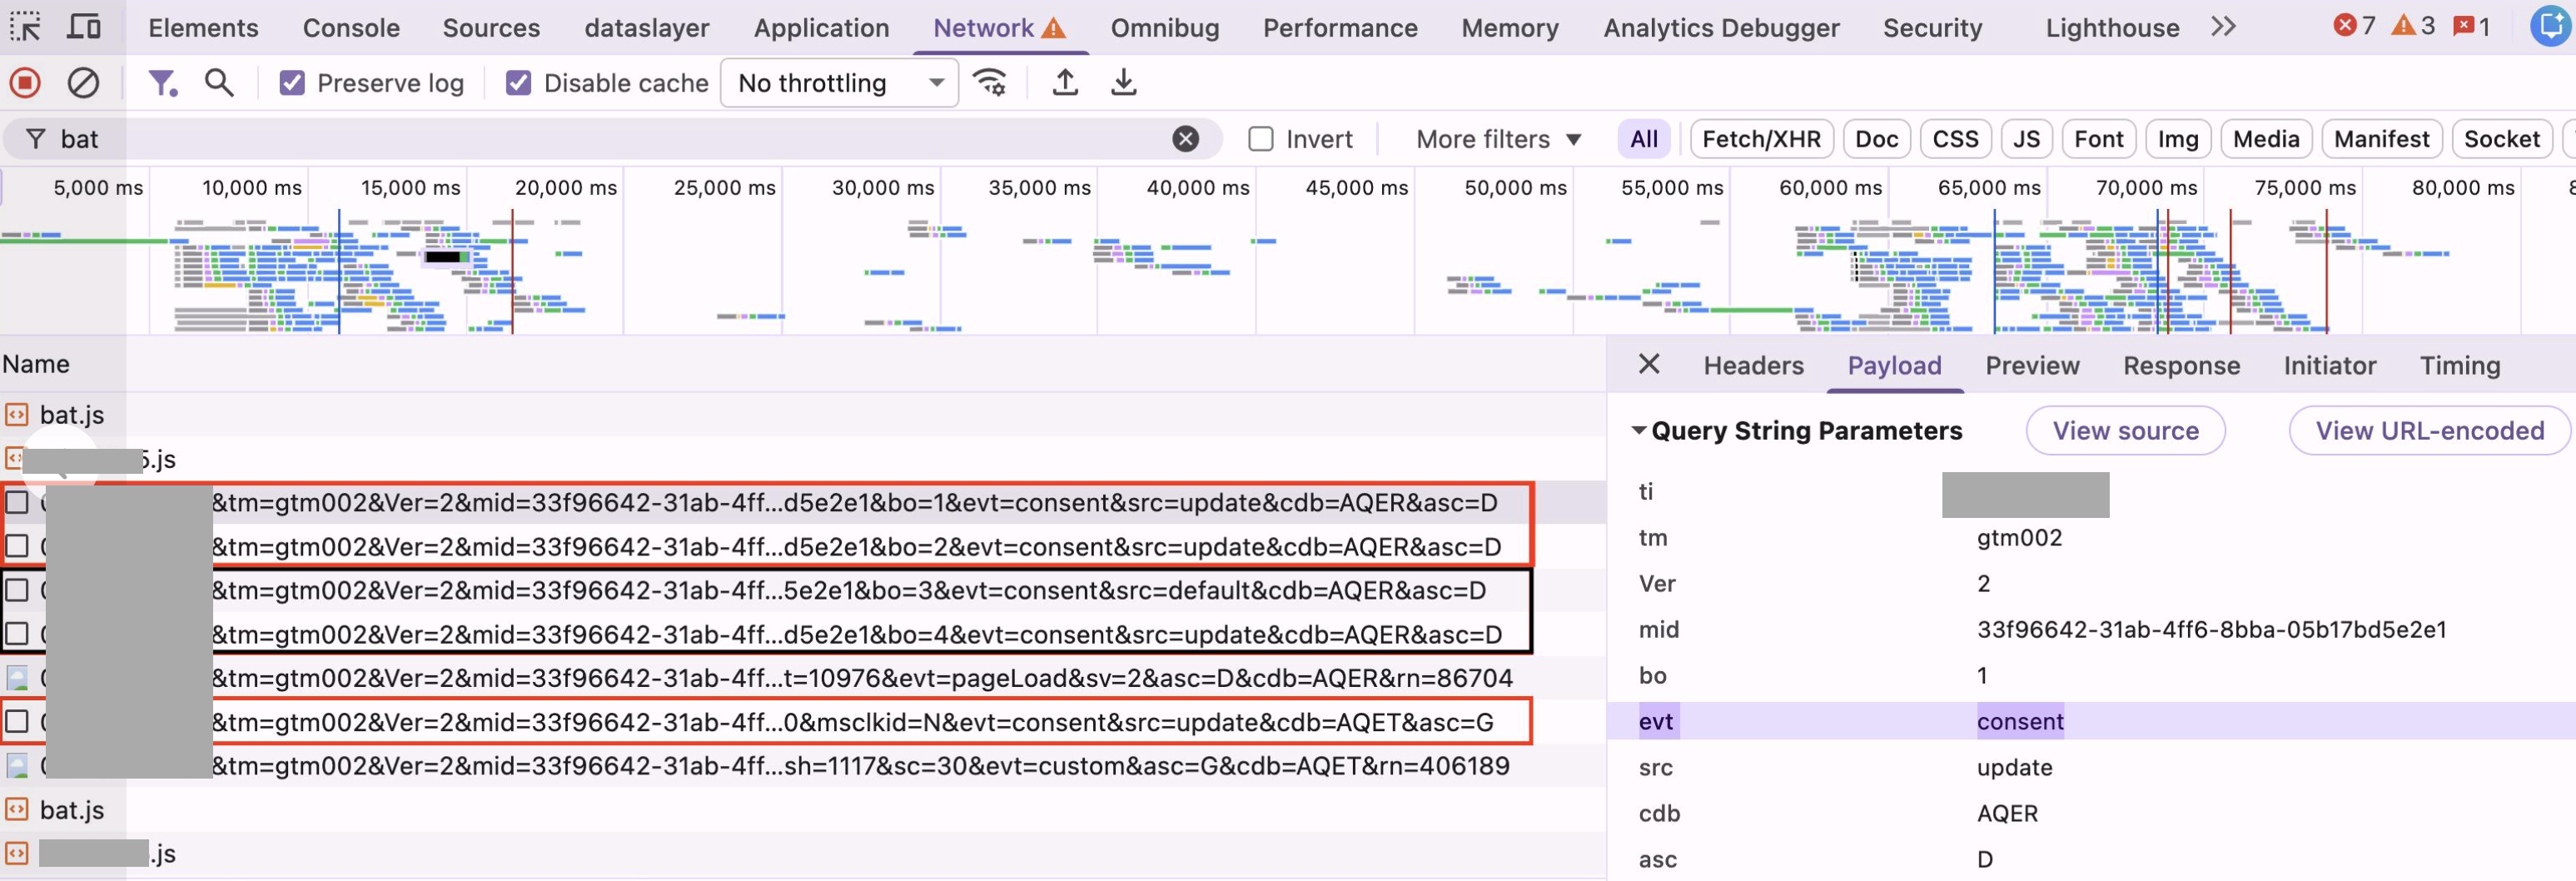The height and width of the screenshot is (881, 2576).
Task: Open the 7 errors counter
Action: 2354,26
